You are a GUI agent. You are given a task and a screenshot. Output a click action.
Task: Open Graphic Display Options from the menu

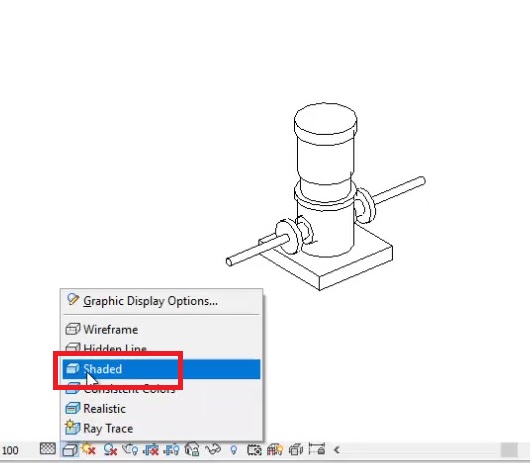point(161,301)
